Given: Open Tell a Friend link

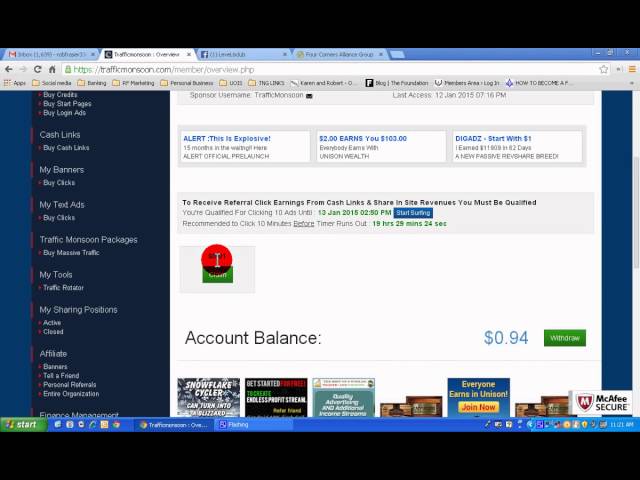Looking at the screenshot, I should (61, 376).
